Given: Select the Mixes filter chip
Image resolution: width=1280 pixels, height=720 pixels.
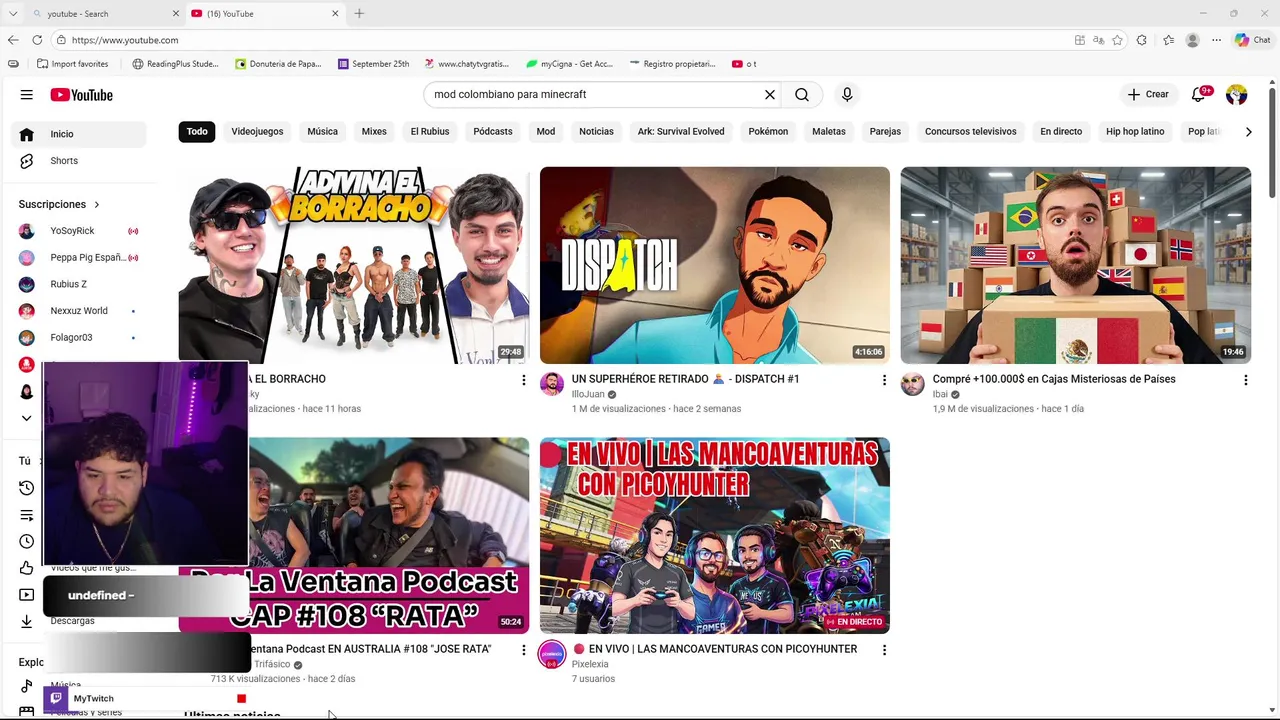Looking at the screenshot, I should (x=374, y=132).
